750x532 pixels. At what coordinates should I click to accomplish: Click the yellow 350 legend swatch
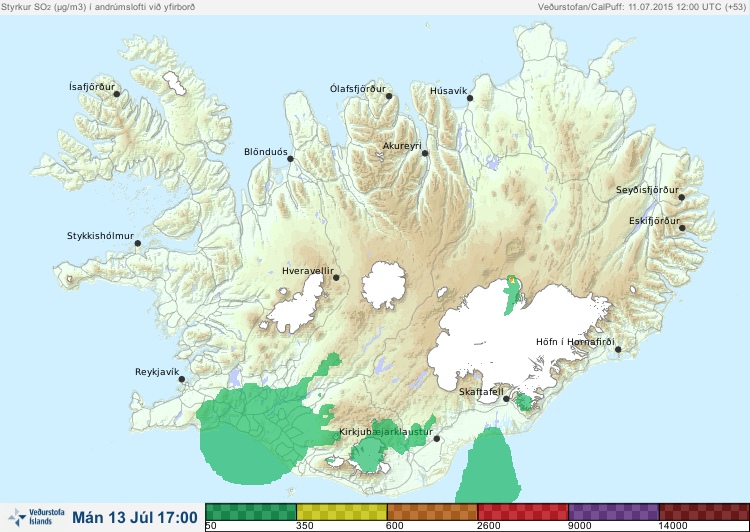click(x=342, y=512)
